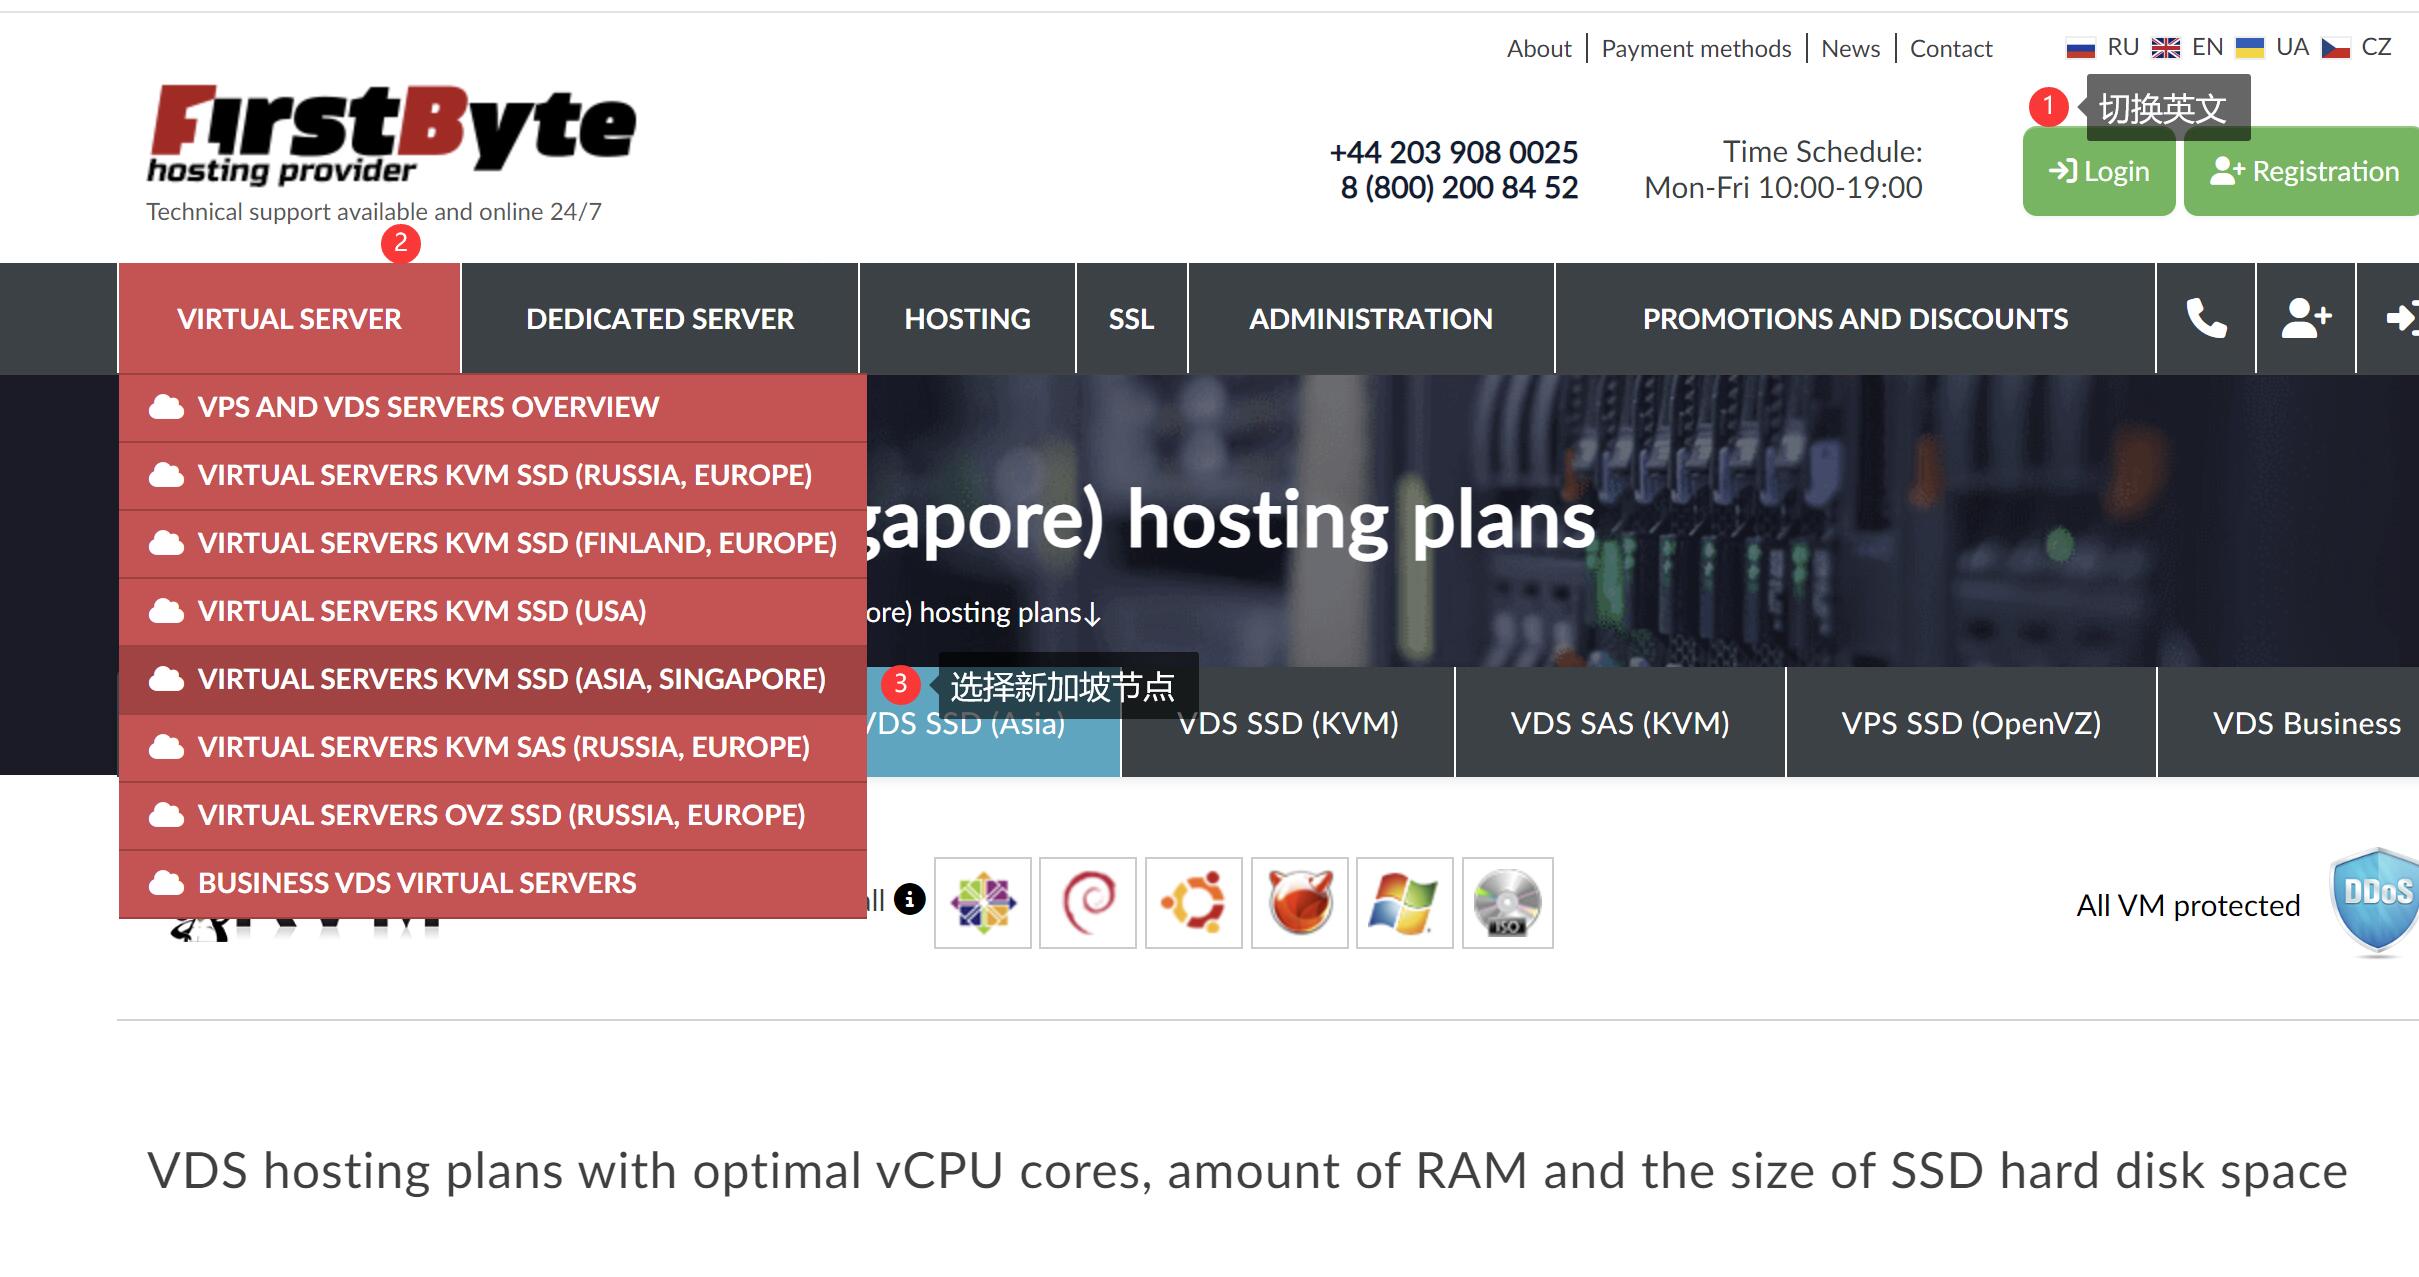This screenshot has width=2419, height=1277.
Task: Select the custom ISO disc icon
Action: (x=1508, y=902)
